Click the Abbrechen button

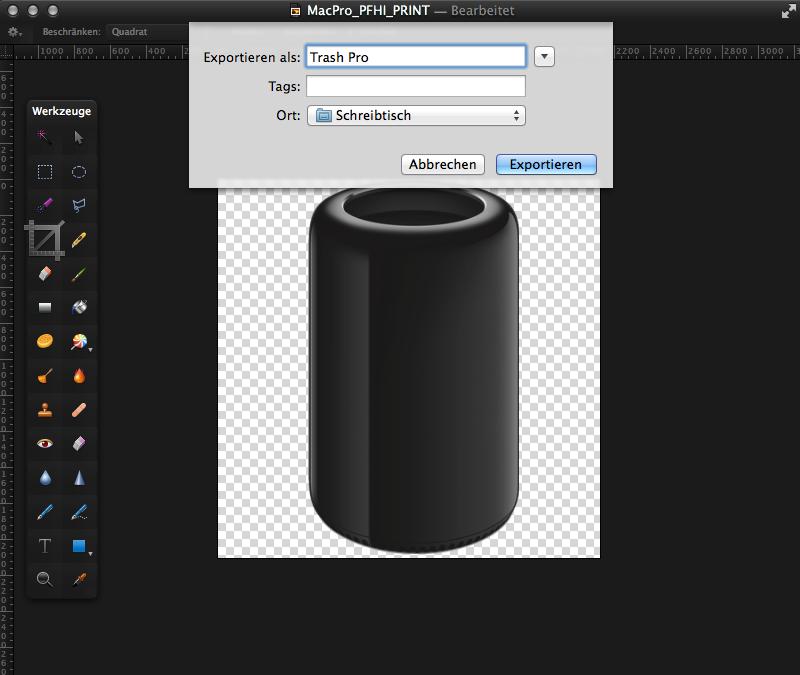[443, 164]
